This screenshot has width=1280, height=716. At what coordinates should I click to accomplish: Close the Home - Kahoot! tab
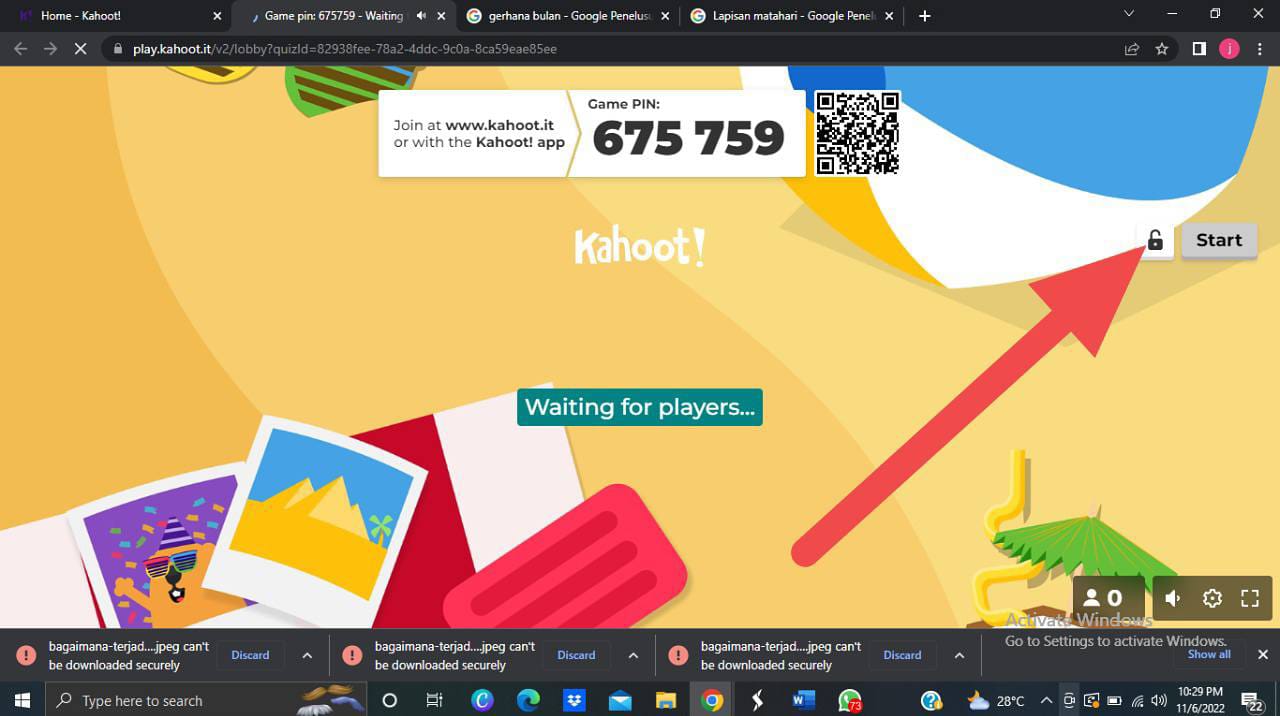point(217,16)
